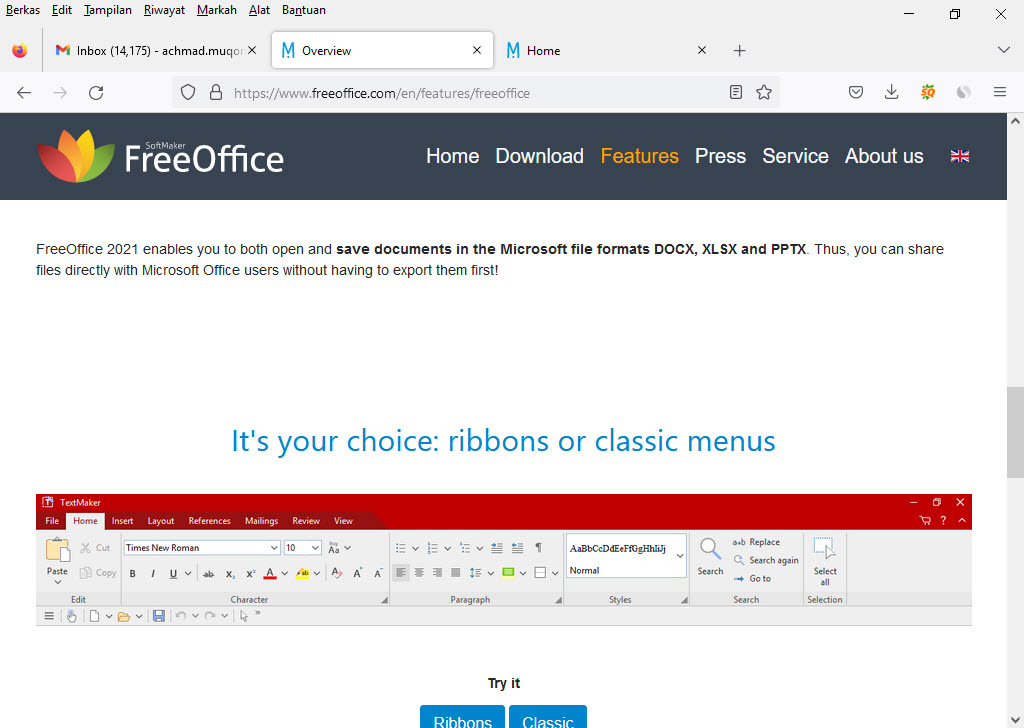Click the Save icon on the quick access toolbar
The image size is (1024, 728).
tap(158, 615)
